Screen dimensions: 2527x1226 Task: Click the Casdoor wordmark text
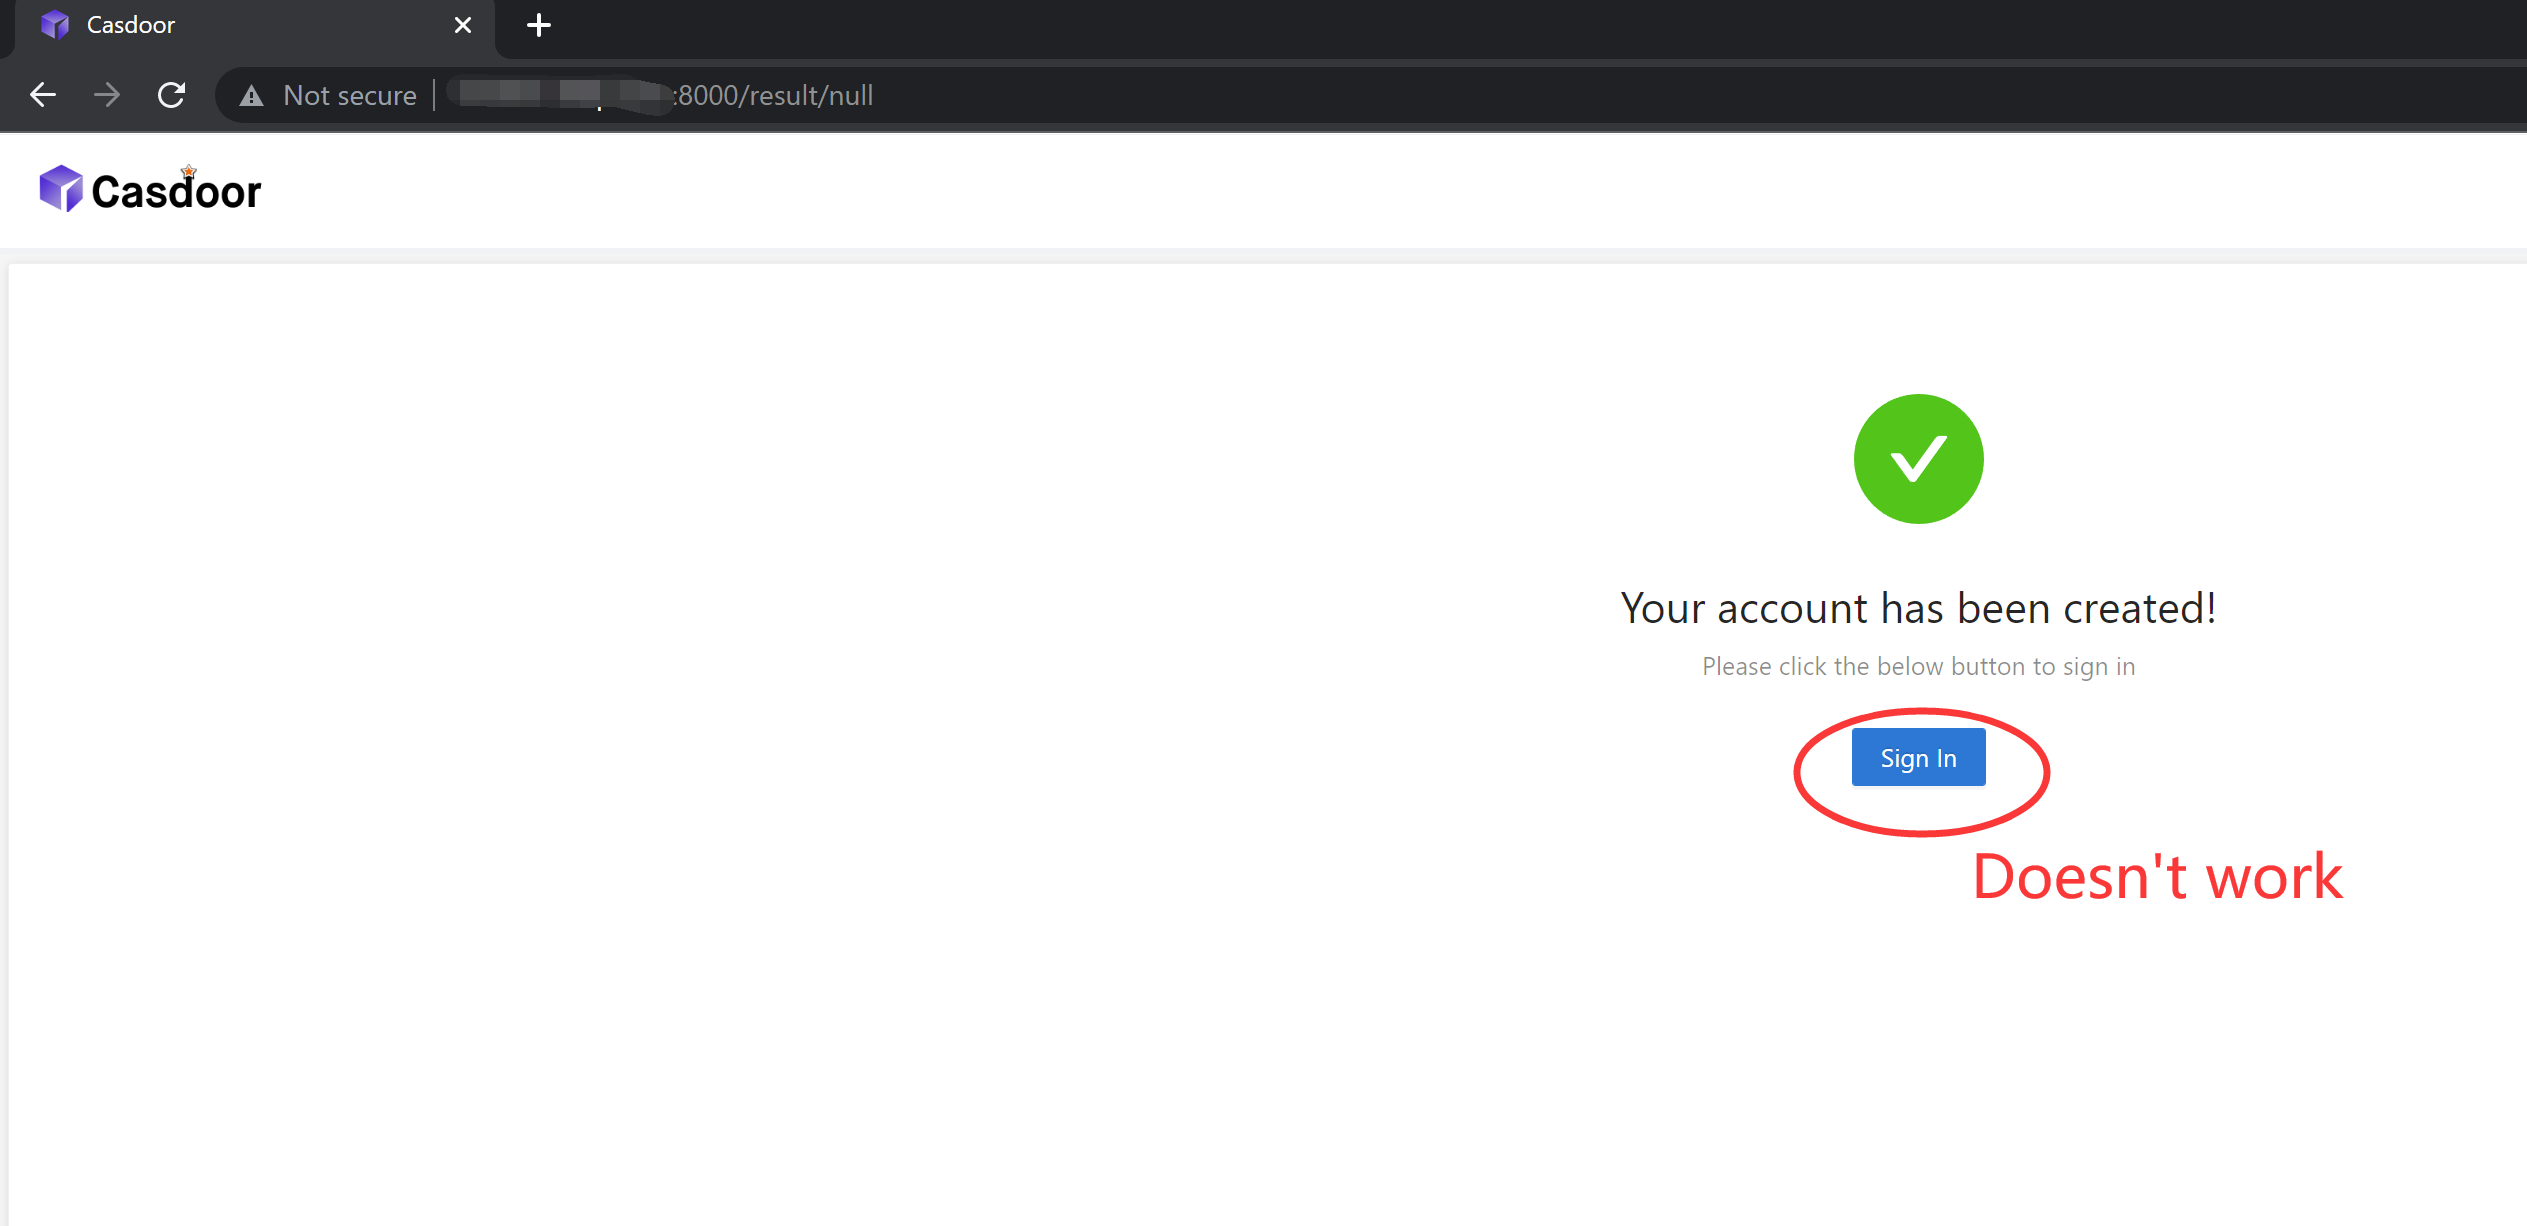click(x=175, y=190)
